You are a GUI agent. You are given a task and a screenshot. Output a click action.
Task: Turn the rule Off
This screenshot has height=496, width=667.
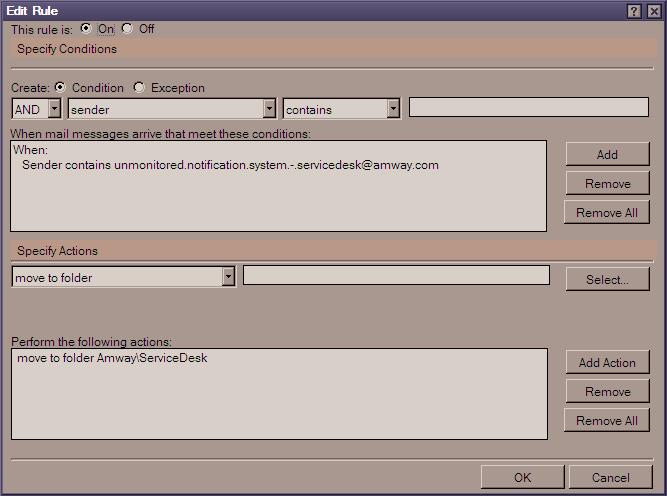coord(127,29)
